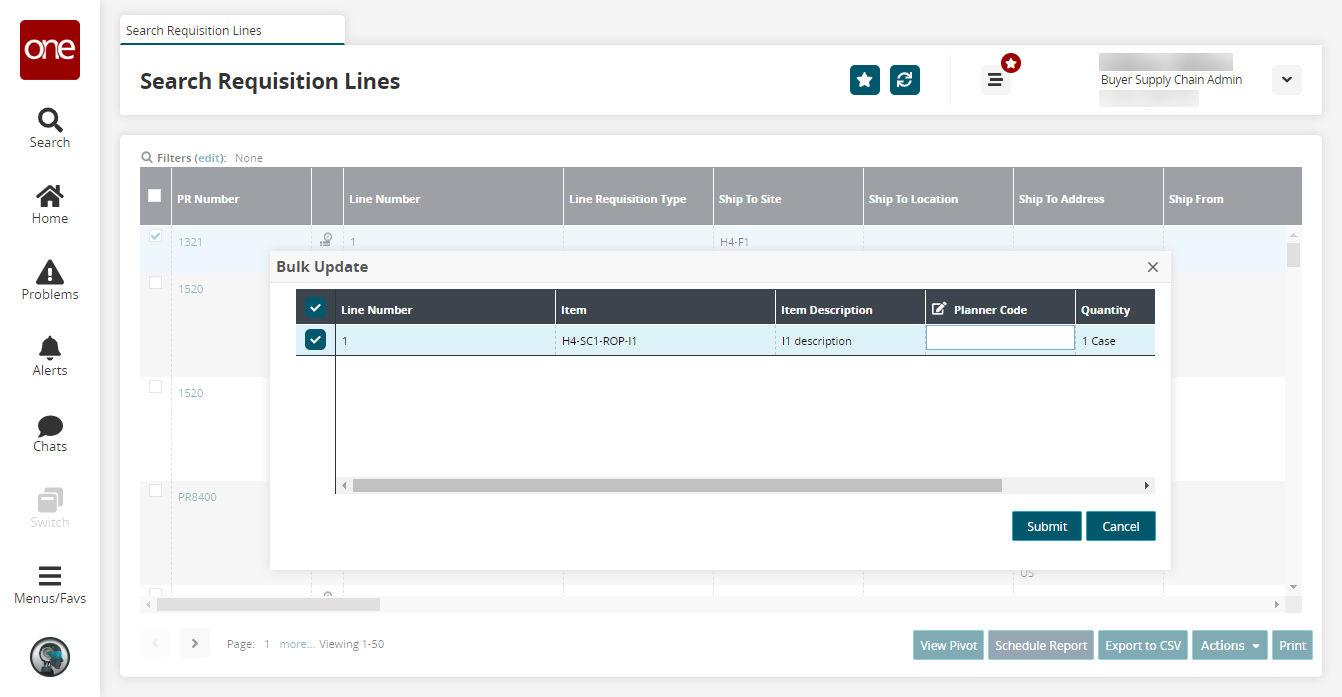
Task: Click 'Buyer Supply Chain Admin' role text
Action: pos(1171,80)
